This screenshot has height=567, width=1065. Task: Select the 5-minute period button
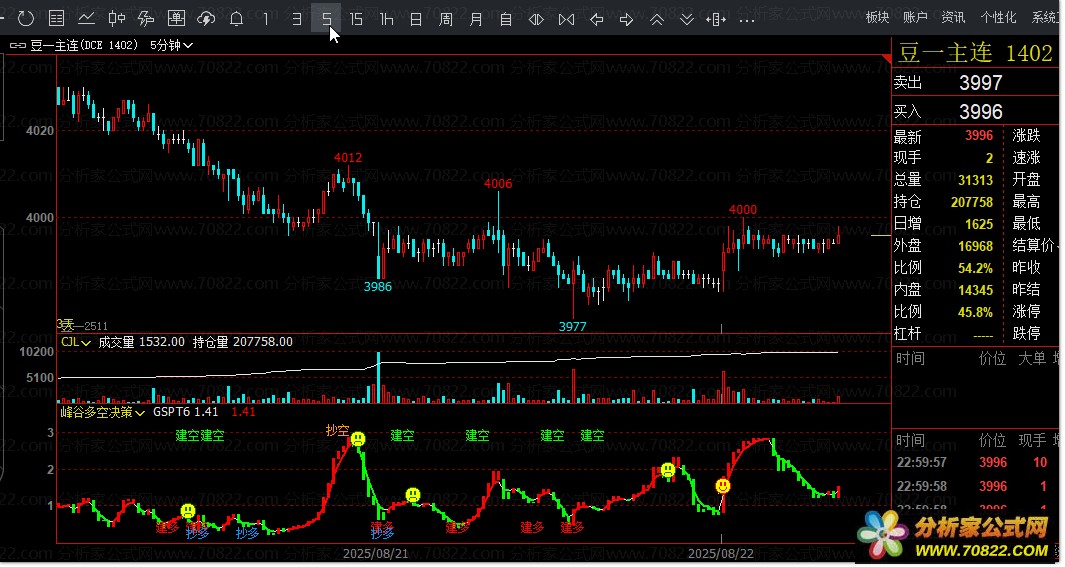click(326, 18)
